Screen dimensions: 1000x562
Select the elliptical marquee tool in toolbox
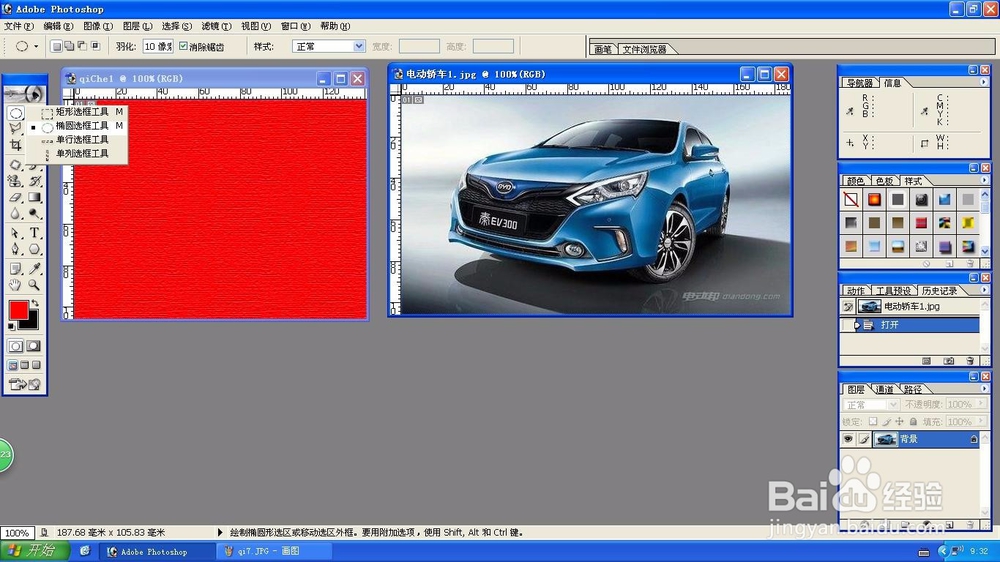(16, 114)
